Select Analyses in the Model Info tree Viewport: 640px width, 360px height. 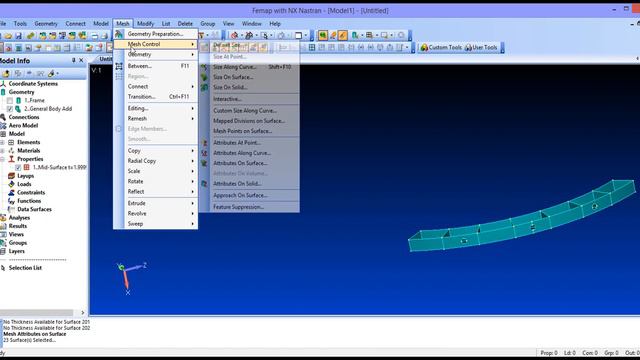coord(19,218)
